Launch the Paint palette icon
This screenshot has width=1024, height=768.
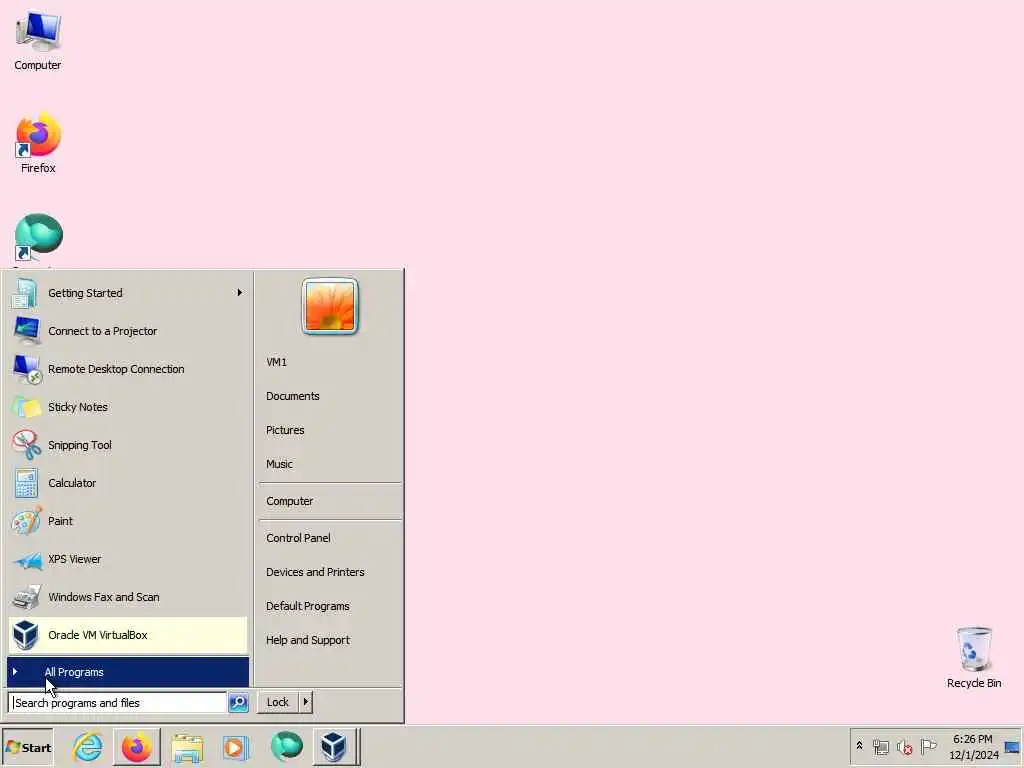point(26,521)
